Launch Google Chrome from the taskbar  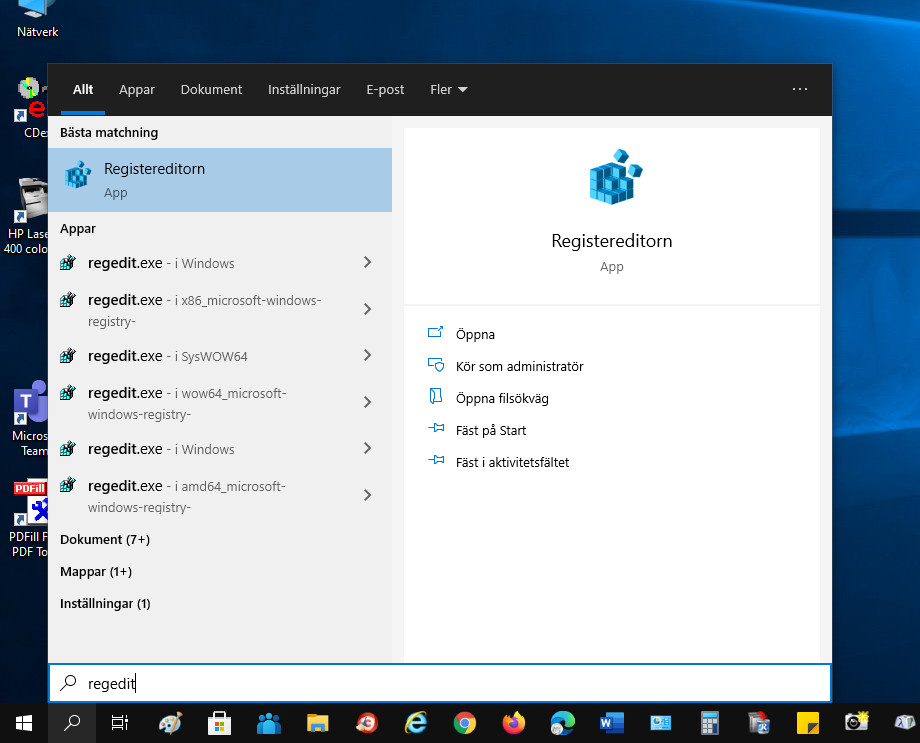[x=465, y=722]
